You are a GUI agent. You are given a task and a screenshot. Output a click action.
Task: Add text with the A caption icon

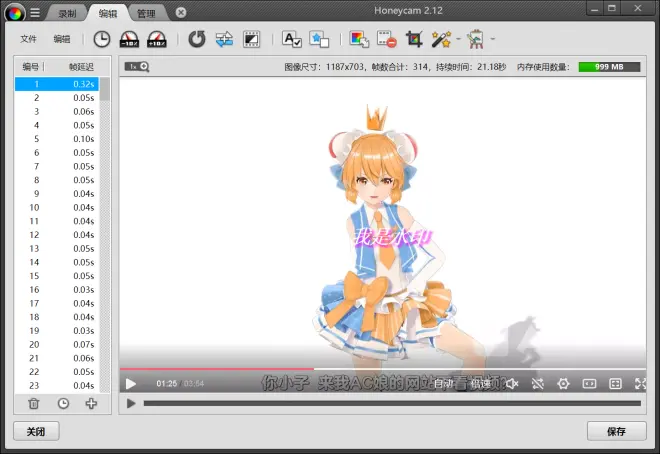[292, 39]
